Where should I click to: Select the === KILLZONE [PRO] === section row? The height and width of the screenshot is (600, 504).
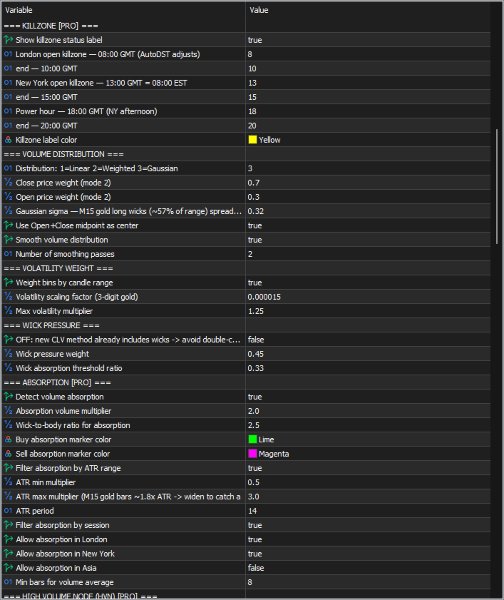(x=246, y=26)
